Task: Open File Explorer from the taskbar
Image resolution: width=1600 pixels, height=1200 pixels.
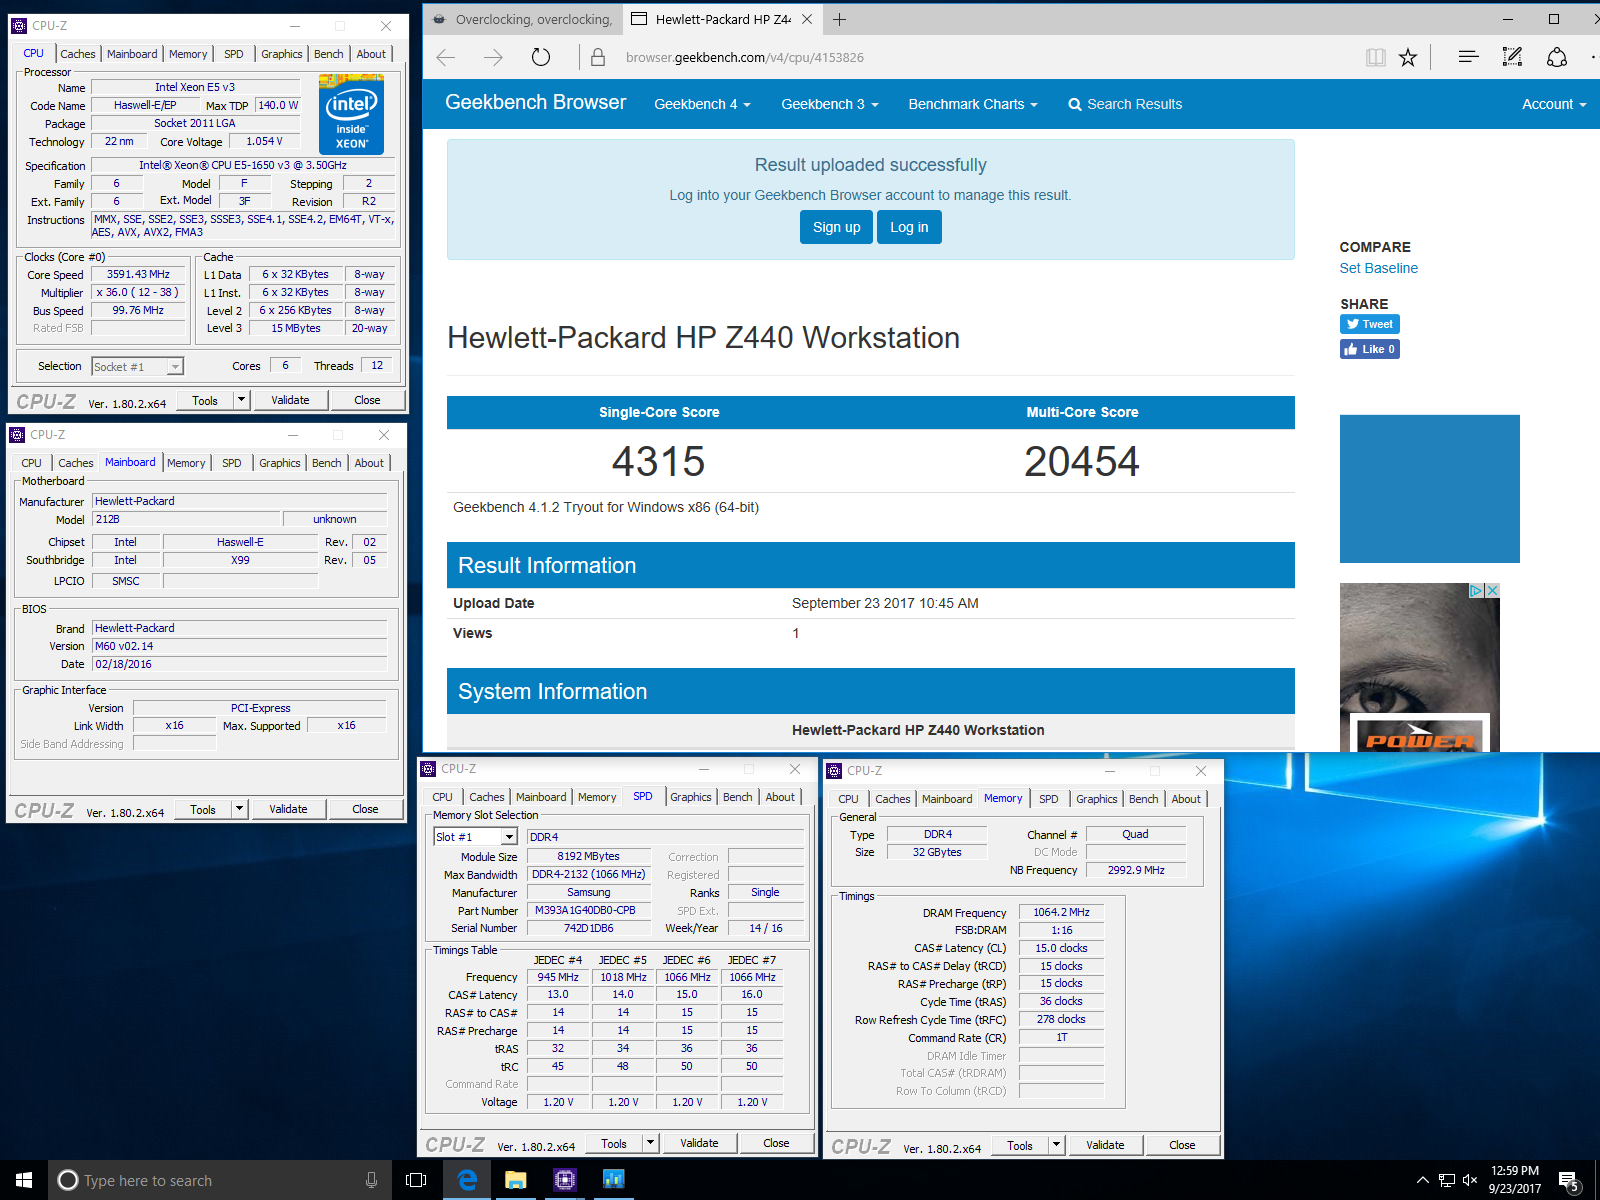Action: (x=515, y=1180)
